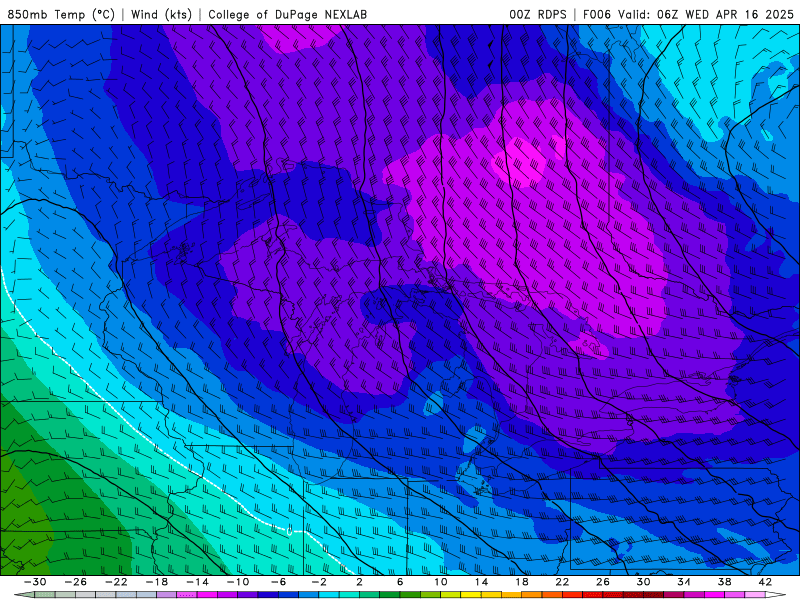
Task: Click the 10 value on the temperature scale
Action: (x=441, y=582)
